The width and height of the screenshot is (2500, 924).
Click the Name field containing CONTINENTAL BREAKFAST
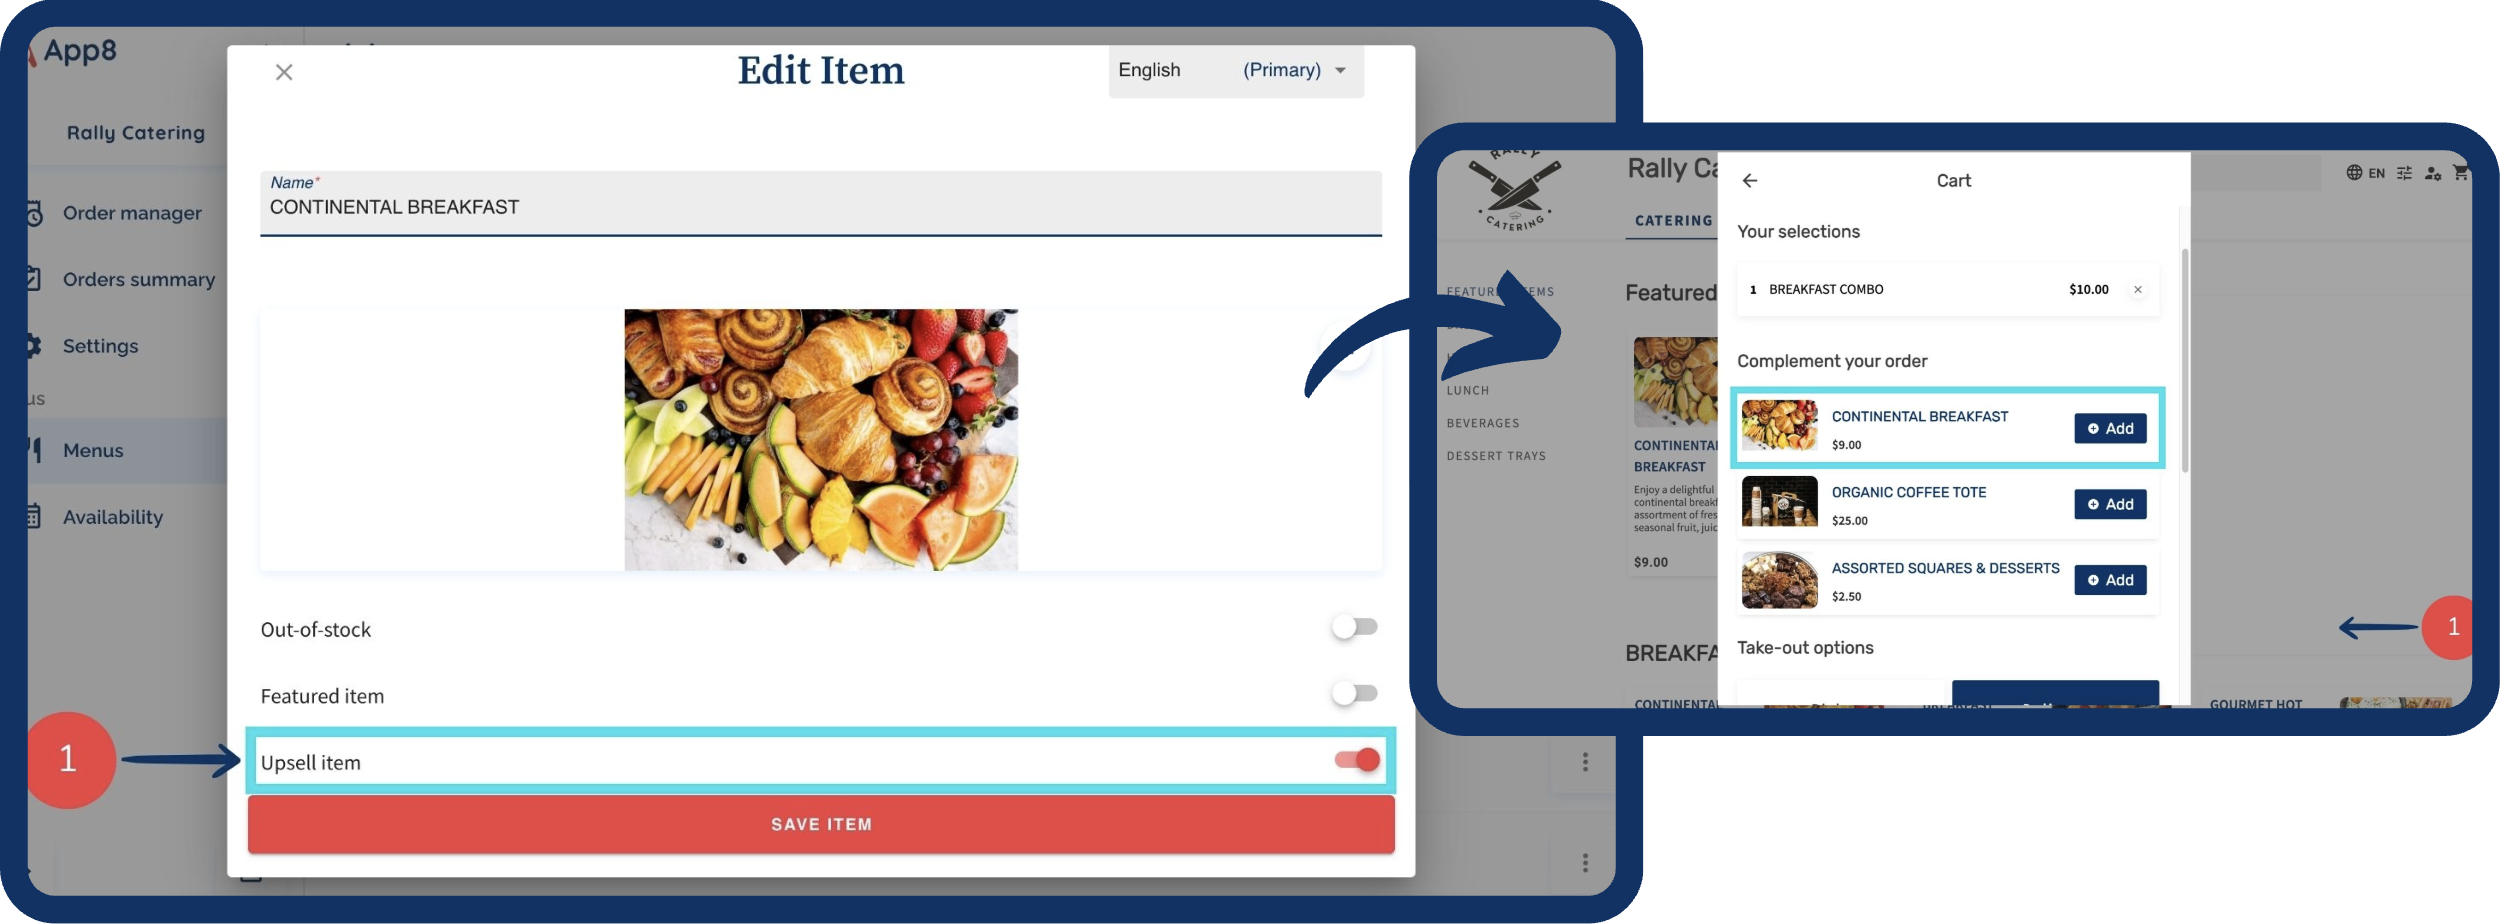tap(821, 204)
